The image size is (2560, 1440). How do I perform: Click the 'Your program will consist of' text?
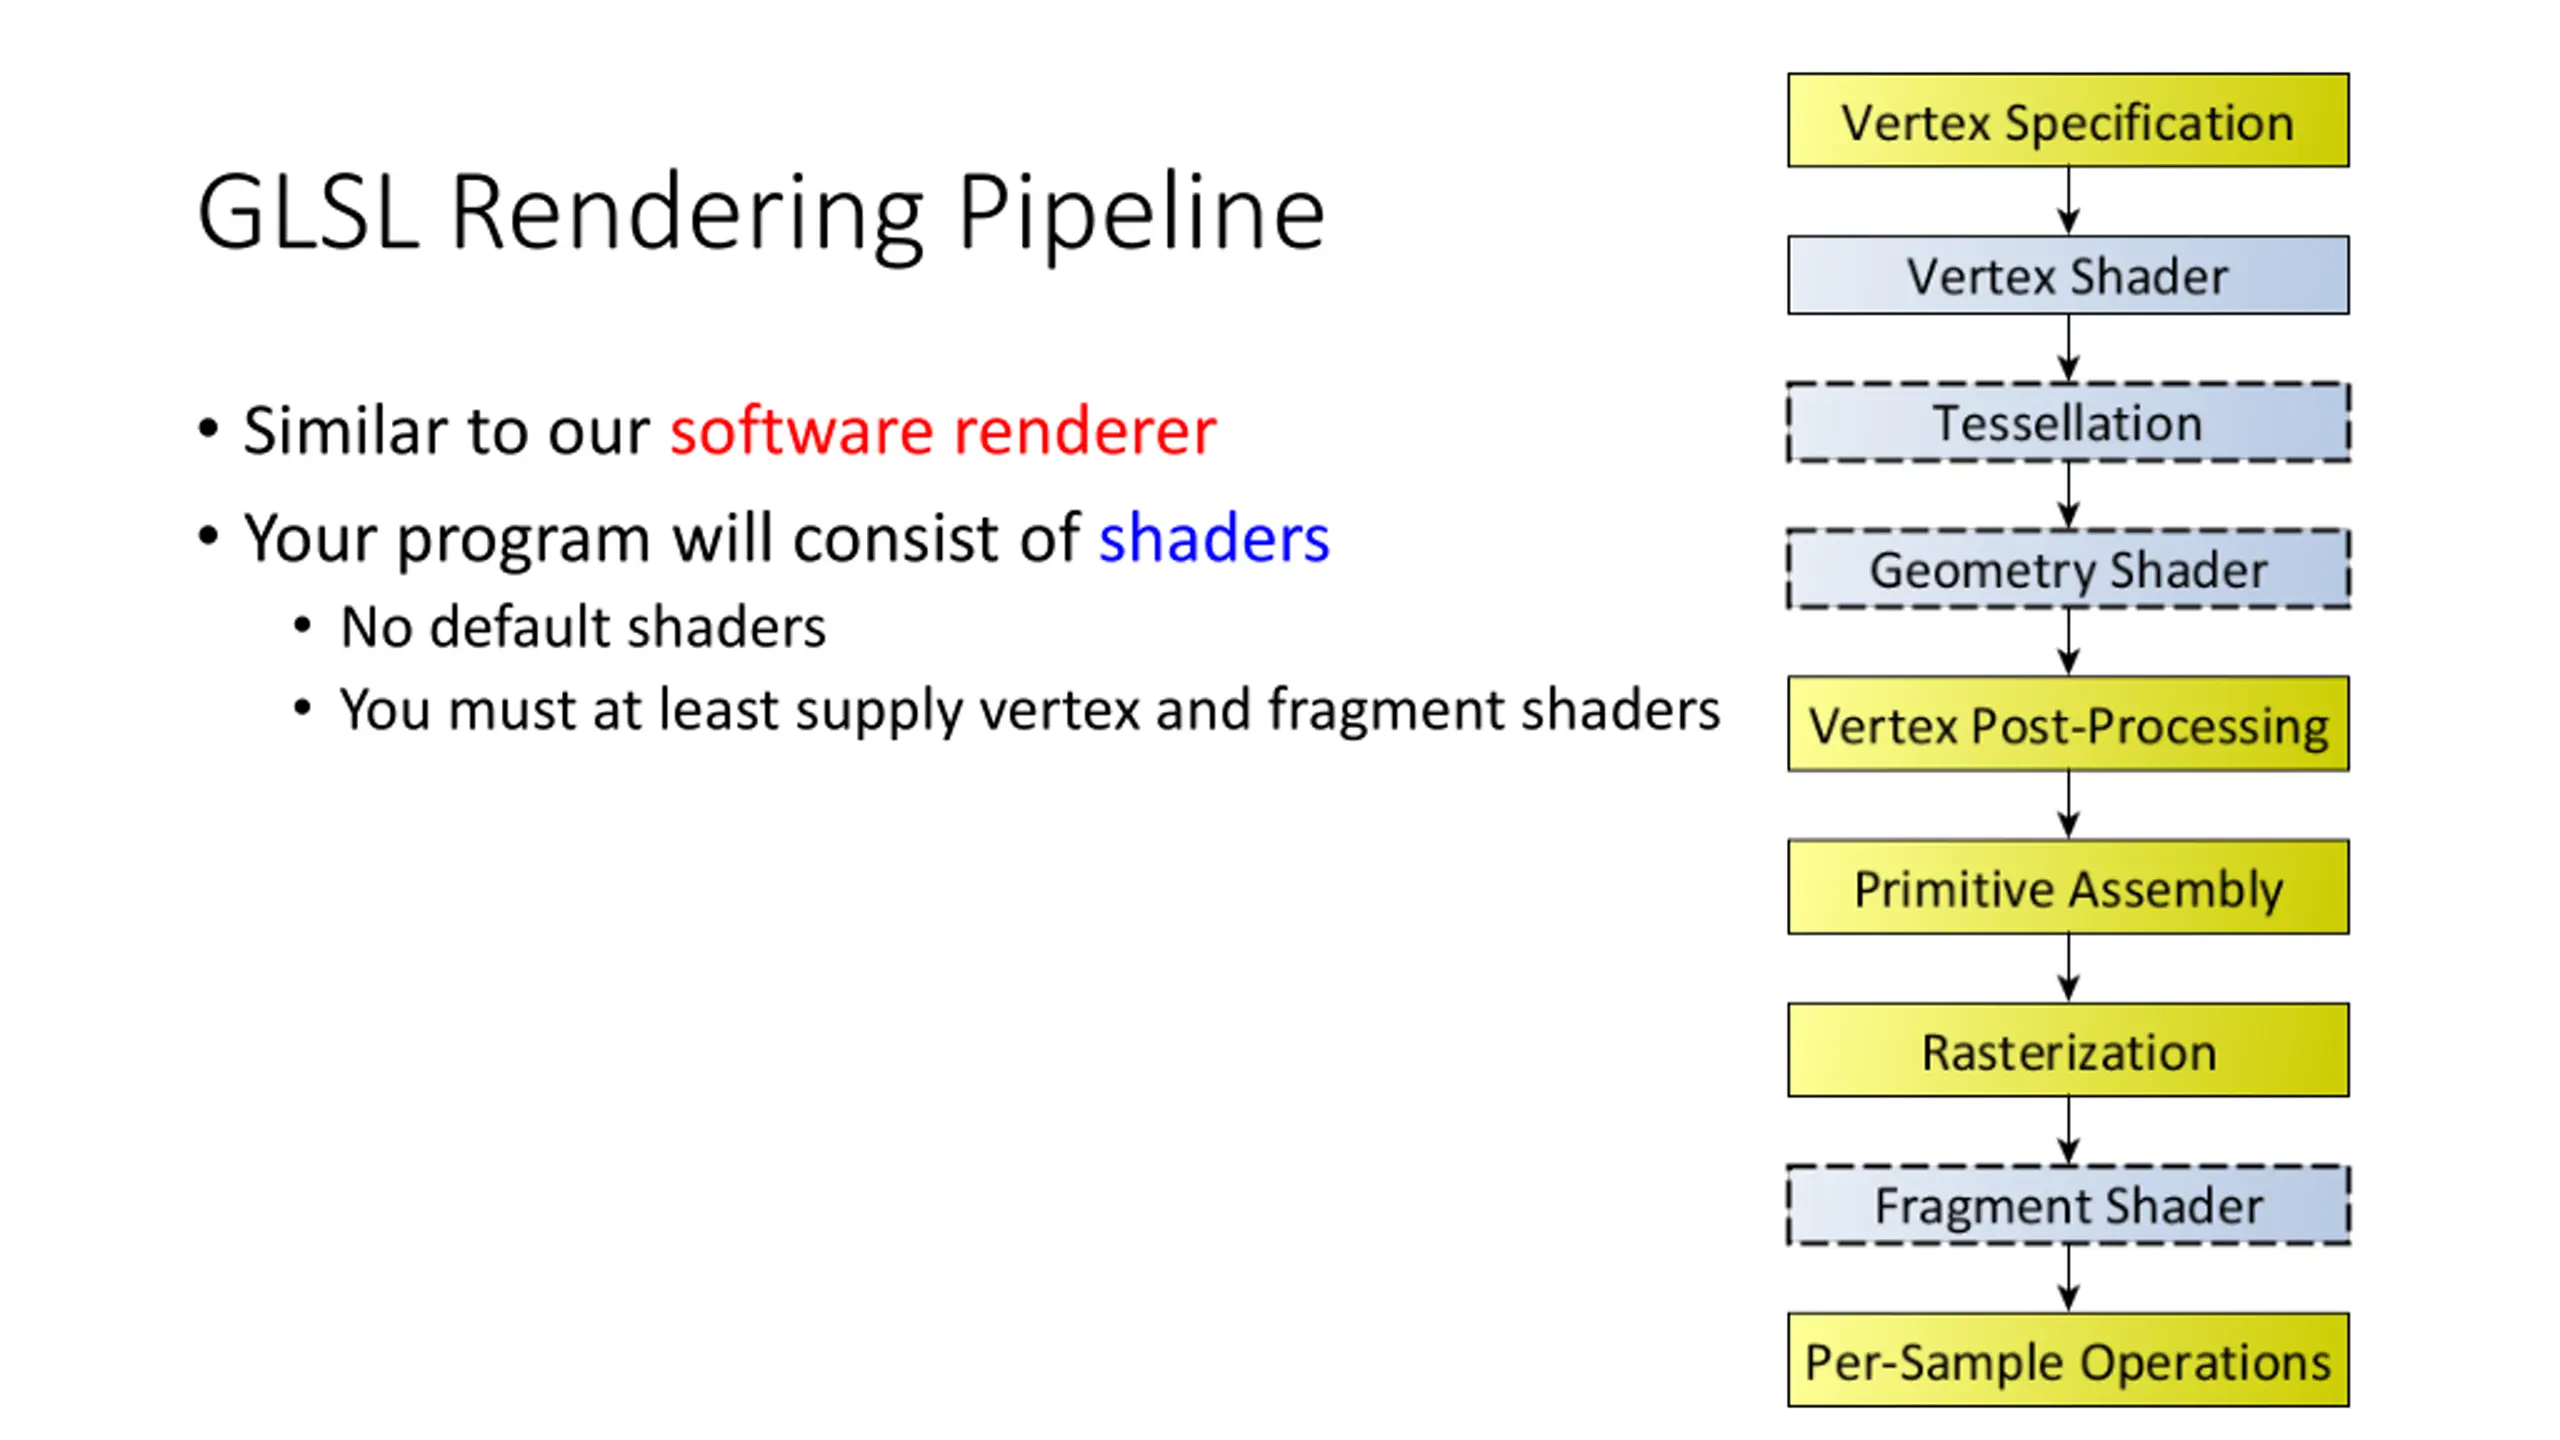coord(662,540)
